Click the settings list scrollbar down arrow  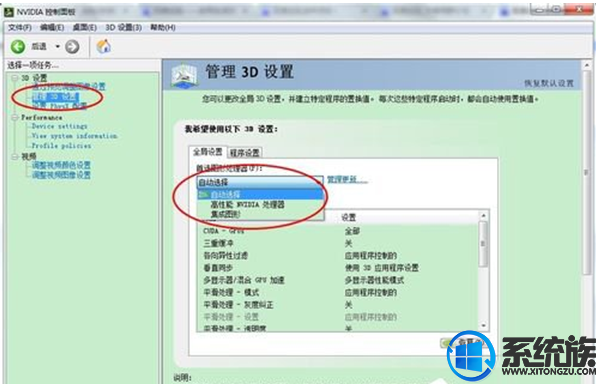click(483, 326)
